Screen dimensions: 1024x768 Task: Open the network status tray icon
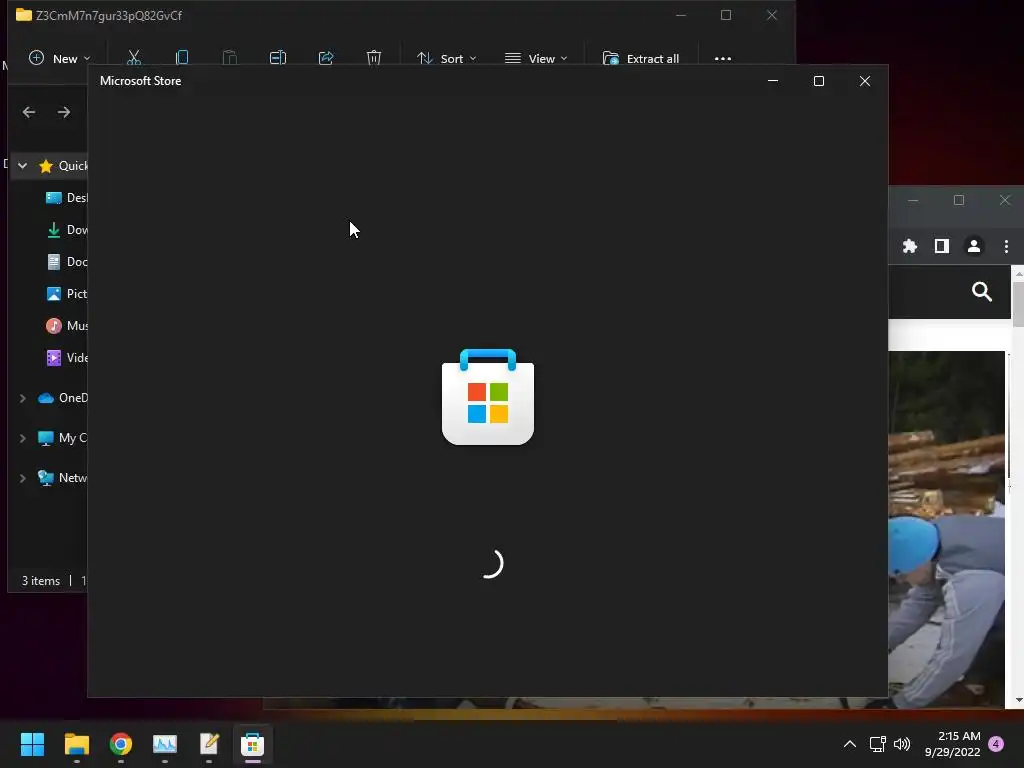click(878, 744)
